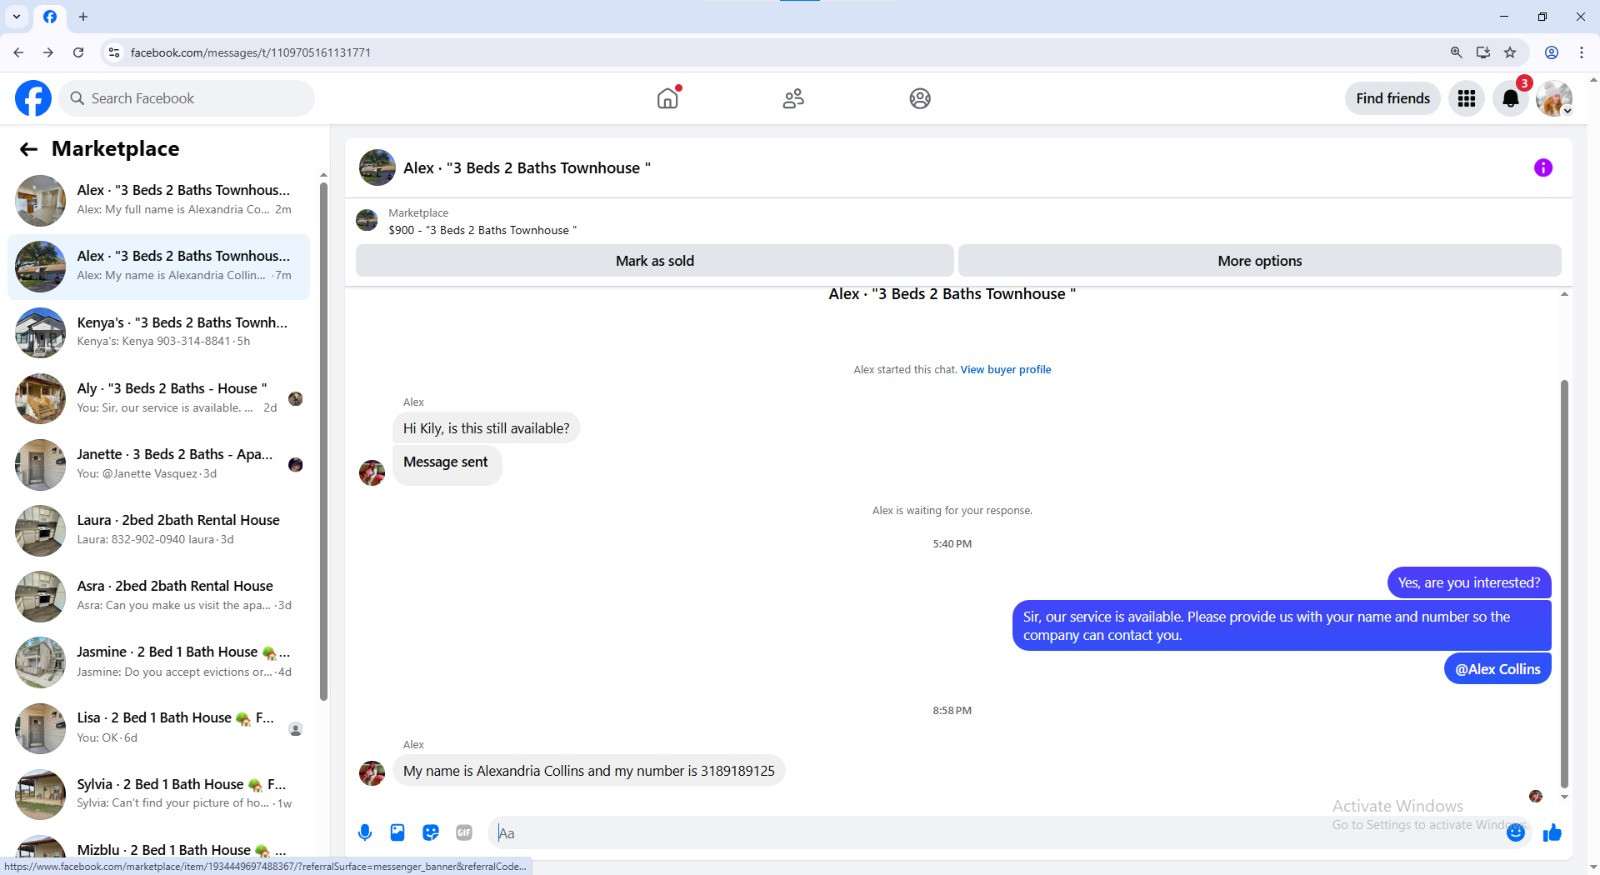Send a thumbs-up like
The width and height of the screenshot is (1600, 875).
(x=1552, y=832)
